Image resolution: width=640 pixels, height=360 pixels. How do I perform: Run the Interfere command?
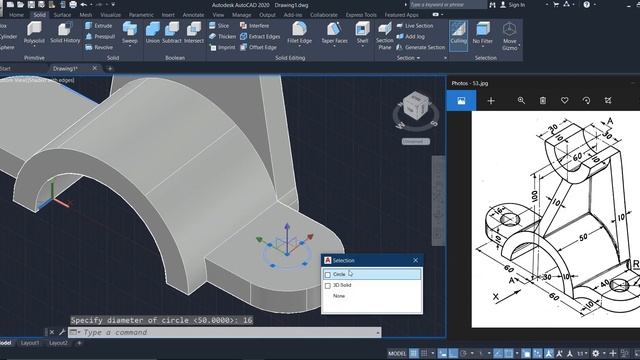coord(254,26)
